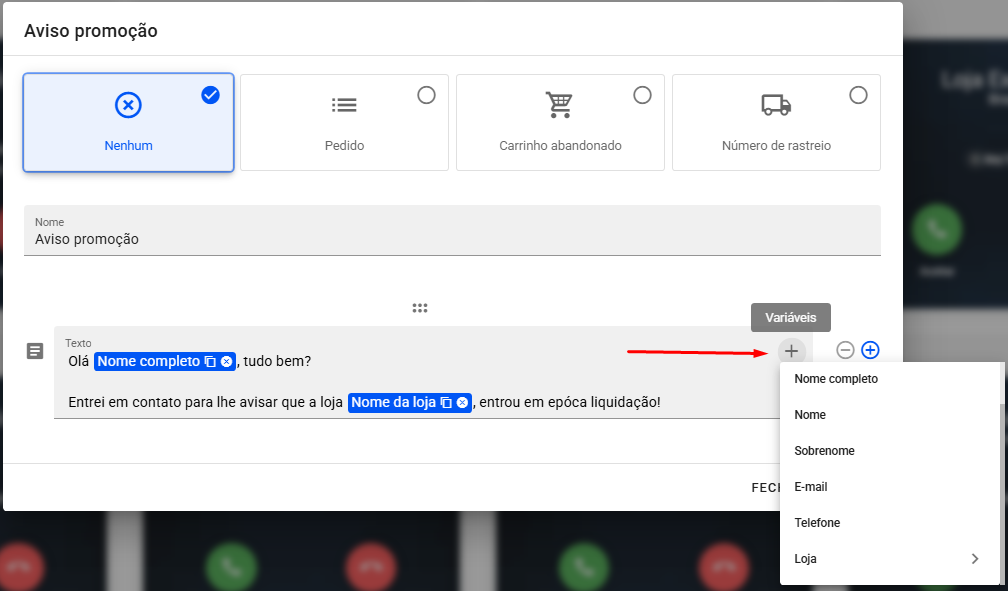
Task: Click the text block type icon
Action: [x=35, y=351]
